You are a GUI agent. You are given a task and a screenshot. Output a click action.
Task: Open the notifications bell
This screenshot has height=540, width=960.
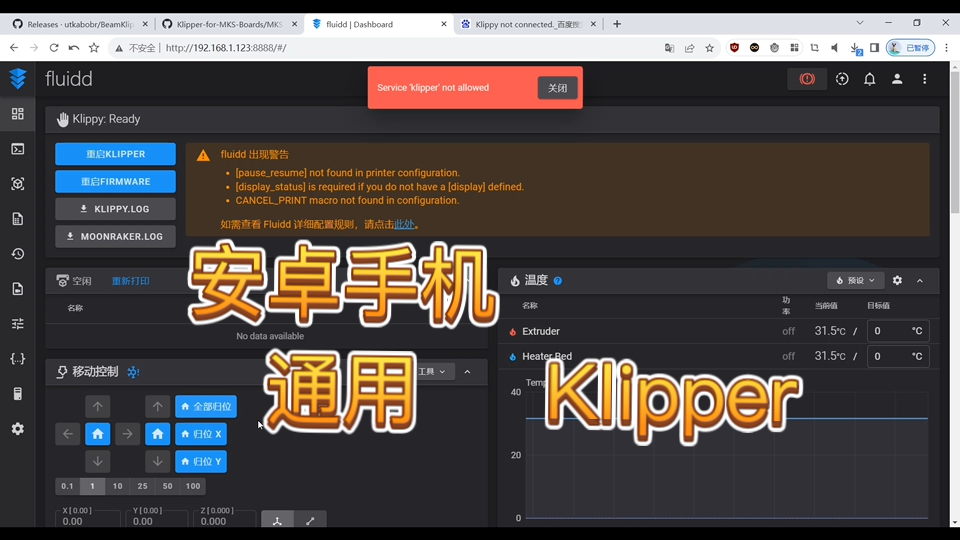coord(869,79)
